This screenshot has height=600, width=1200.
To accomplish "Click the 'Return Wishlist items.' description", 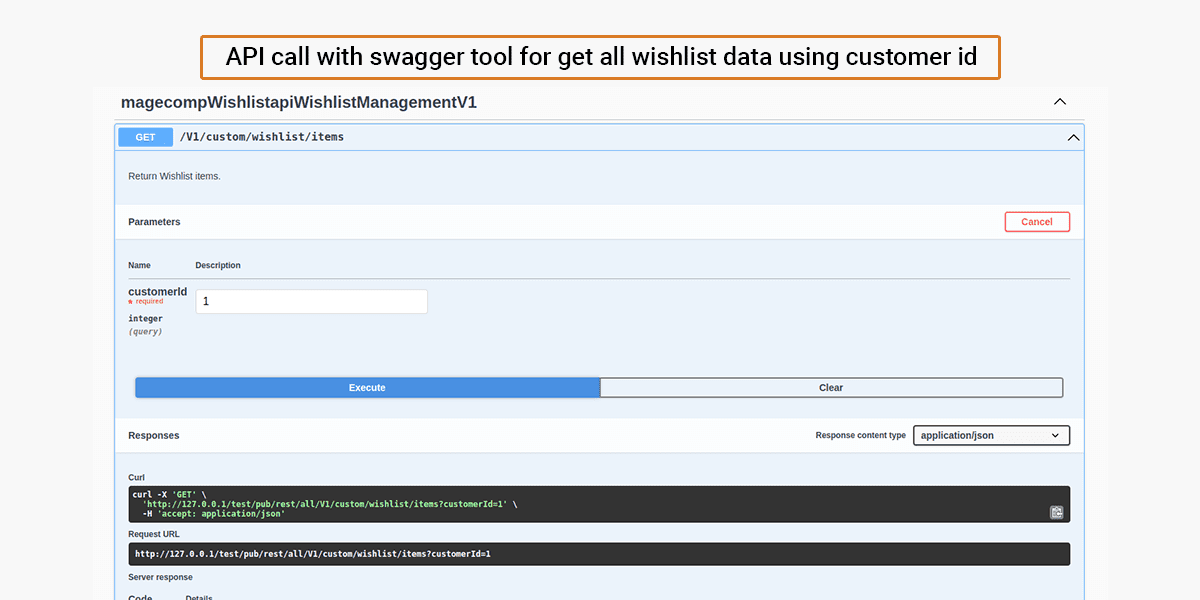I will pos(174,176).
